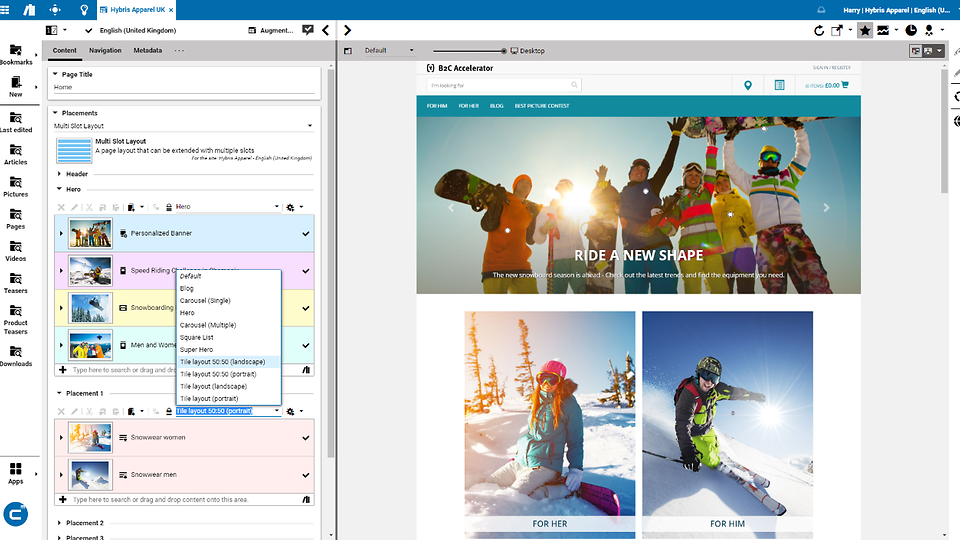This screenshot has height=540, width=960.
Task: Collapse the Placements section
Action: [x=55, y=113]
